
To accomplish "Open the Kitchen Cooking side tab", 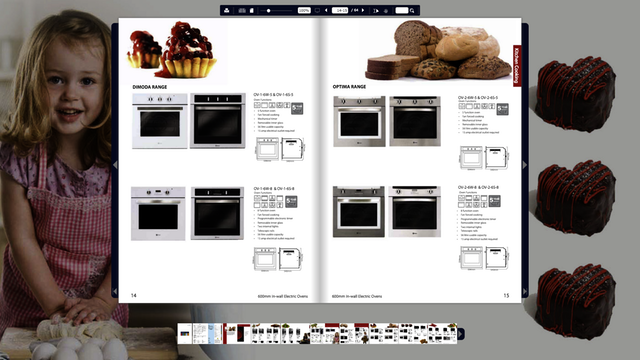I will 517,66.
